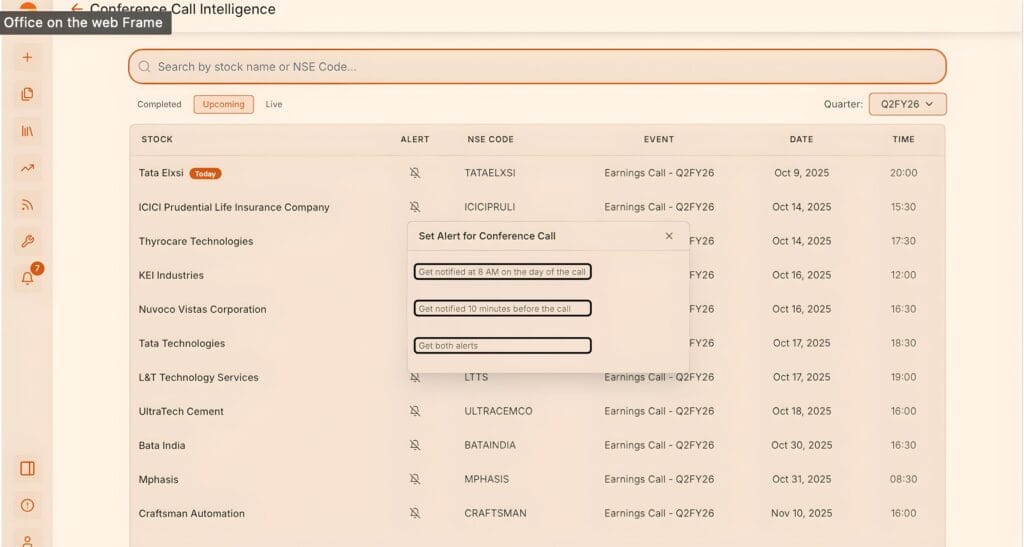This screenshot has height=547, width=1024.
Task: Switch to the Completed tab
Action: coord(159,104)
